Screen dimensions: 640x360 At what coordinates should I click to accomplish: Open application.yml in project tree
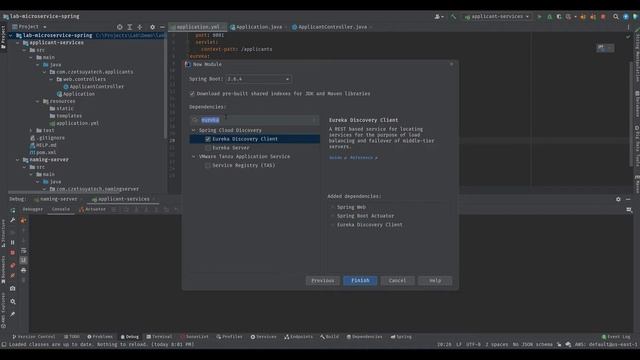pos(74,123)
